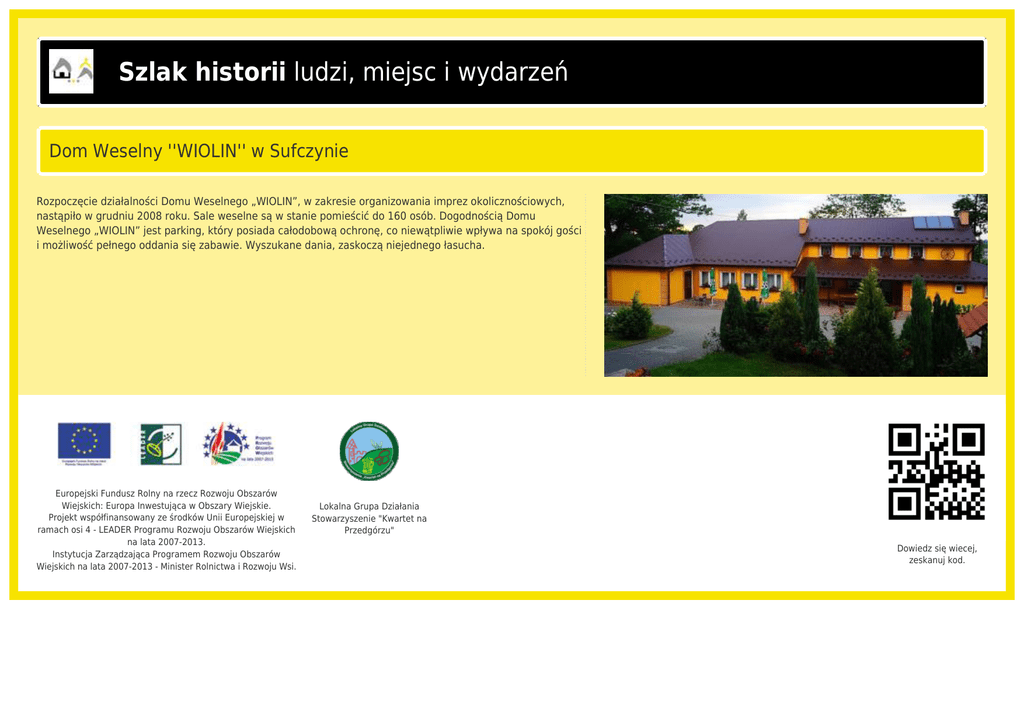1024x725 pixels.
Task: Select the "Dom Weselny ''WIOLIN'' w Sufczynie" heading
Action: [x=199, y=151]
